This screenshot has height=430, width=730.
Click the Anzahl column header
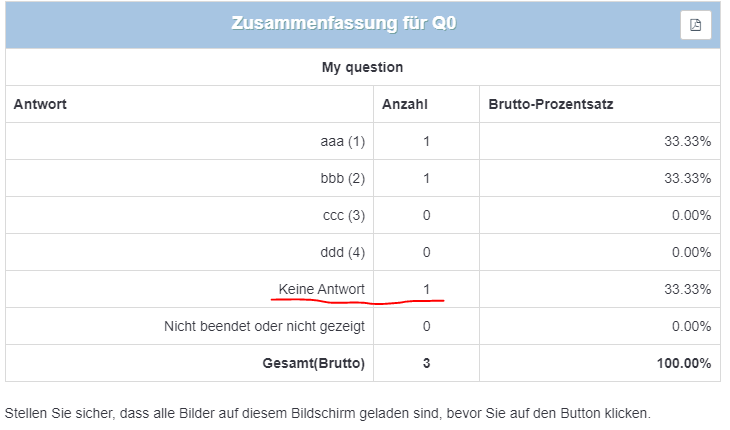tap(405, 104)
